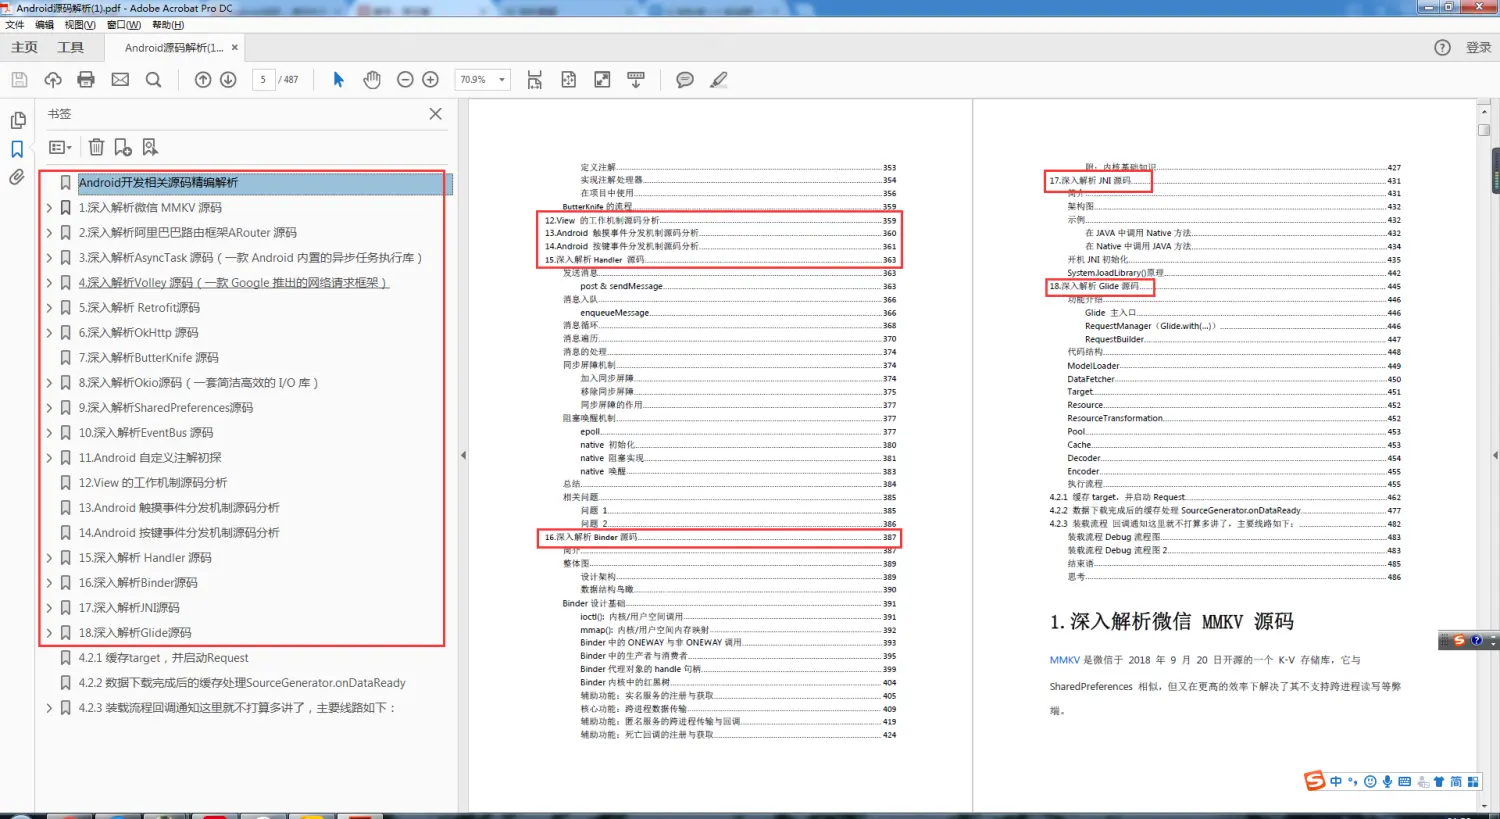
Task: Select bookmark 4.深入解析Volley 源码
Action: (233, 283)
